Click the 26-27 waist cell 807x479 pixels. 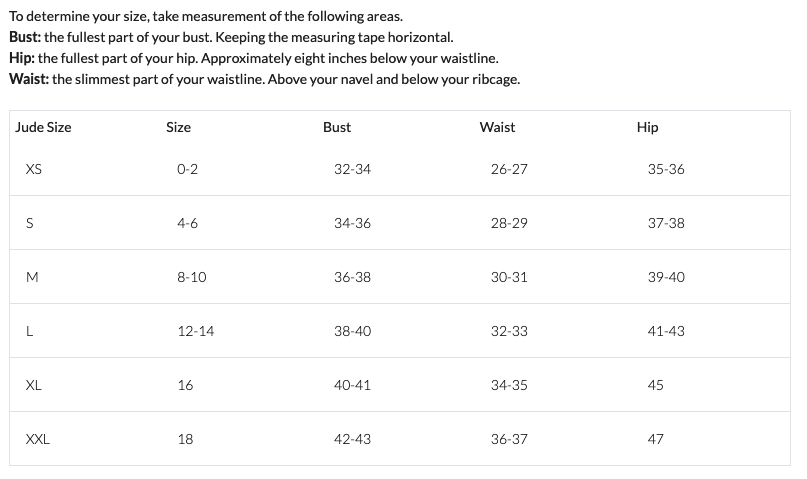point(509,169)
